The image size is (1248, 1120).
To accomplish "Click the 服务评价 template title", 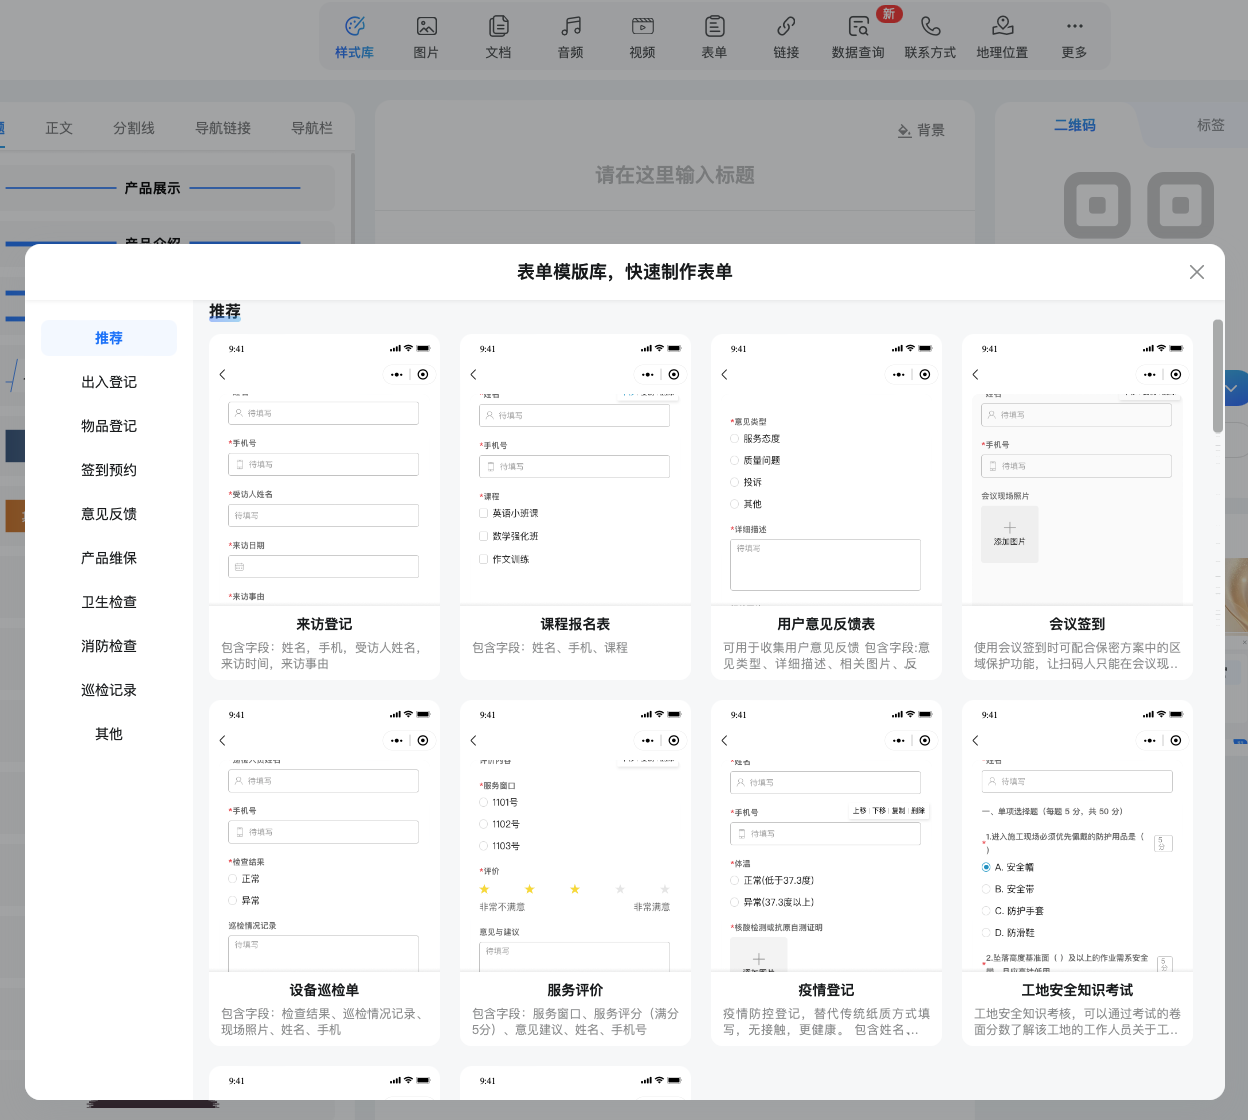I will 575,990.
